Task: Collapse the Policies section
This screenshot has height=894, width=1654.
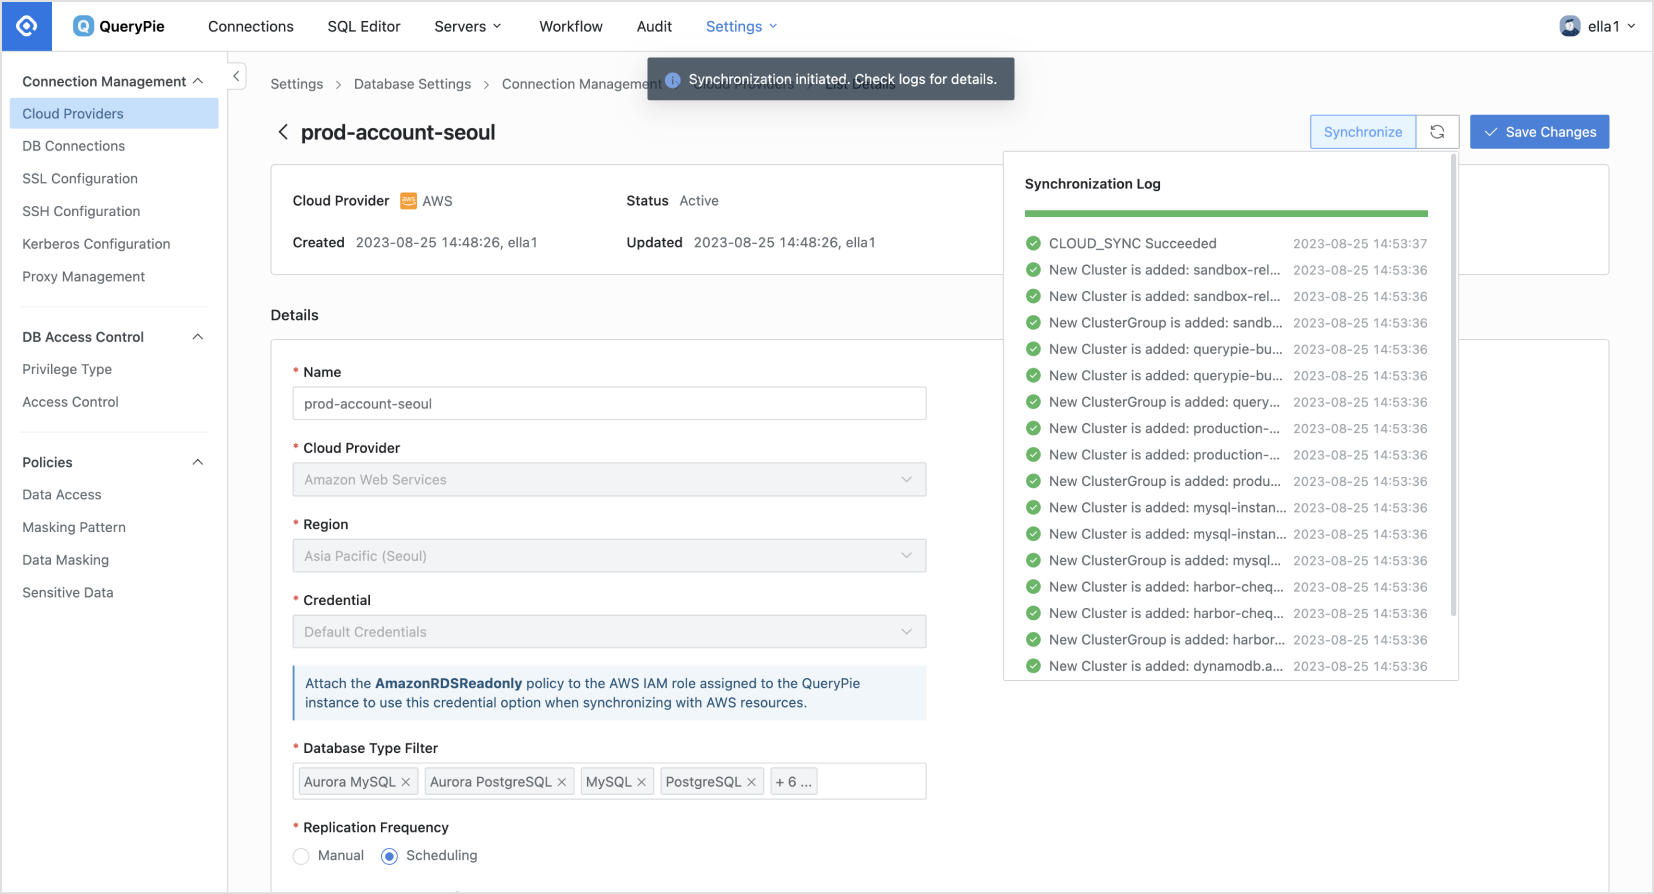Action: point(198,462)
